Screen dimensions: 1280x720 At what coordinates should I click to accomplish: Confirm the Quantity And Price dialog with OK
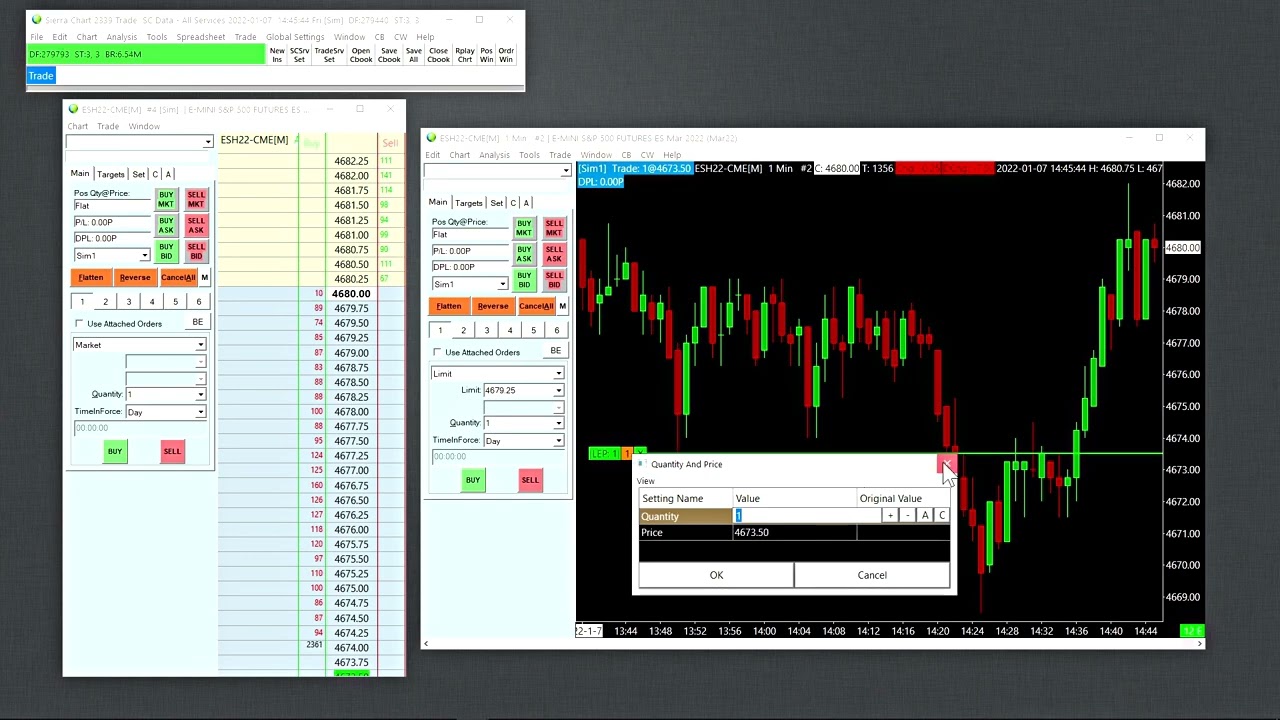coord(716,575)
